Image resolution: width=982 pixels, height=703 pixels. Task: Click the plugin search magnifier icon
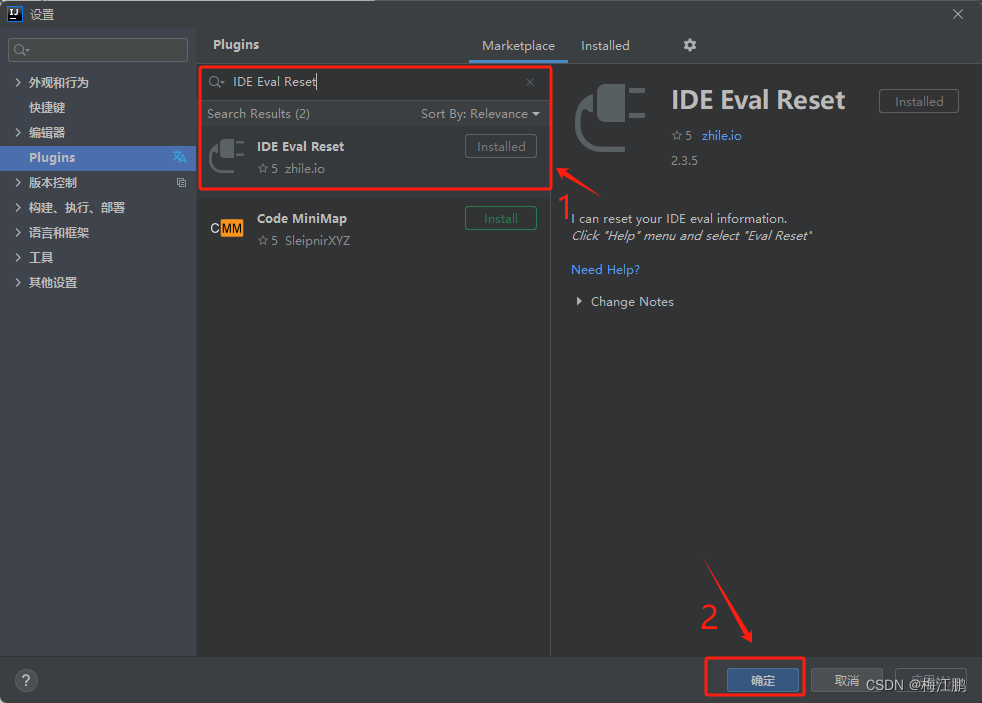tap(216, 82)
